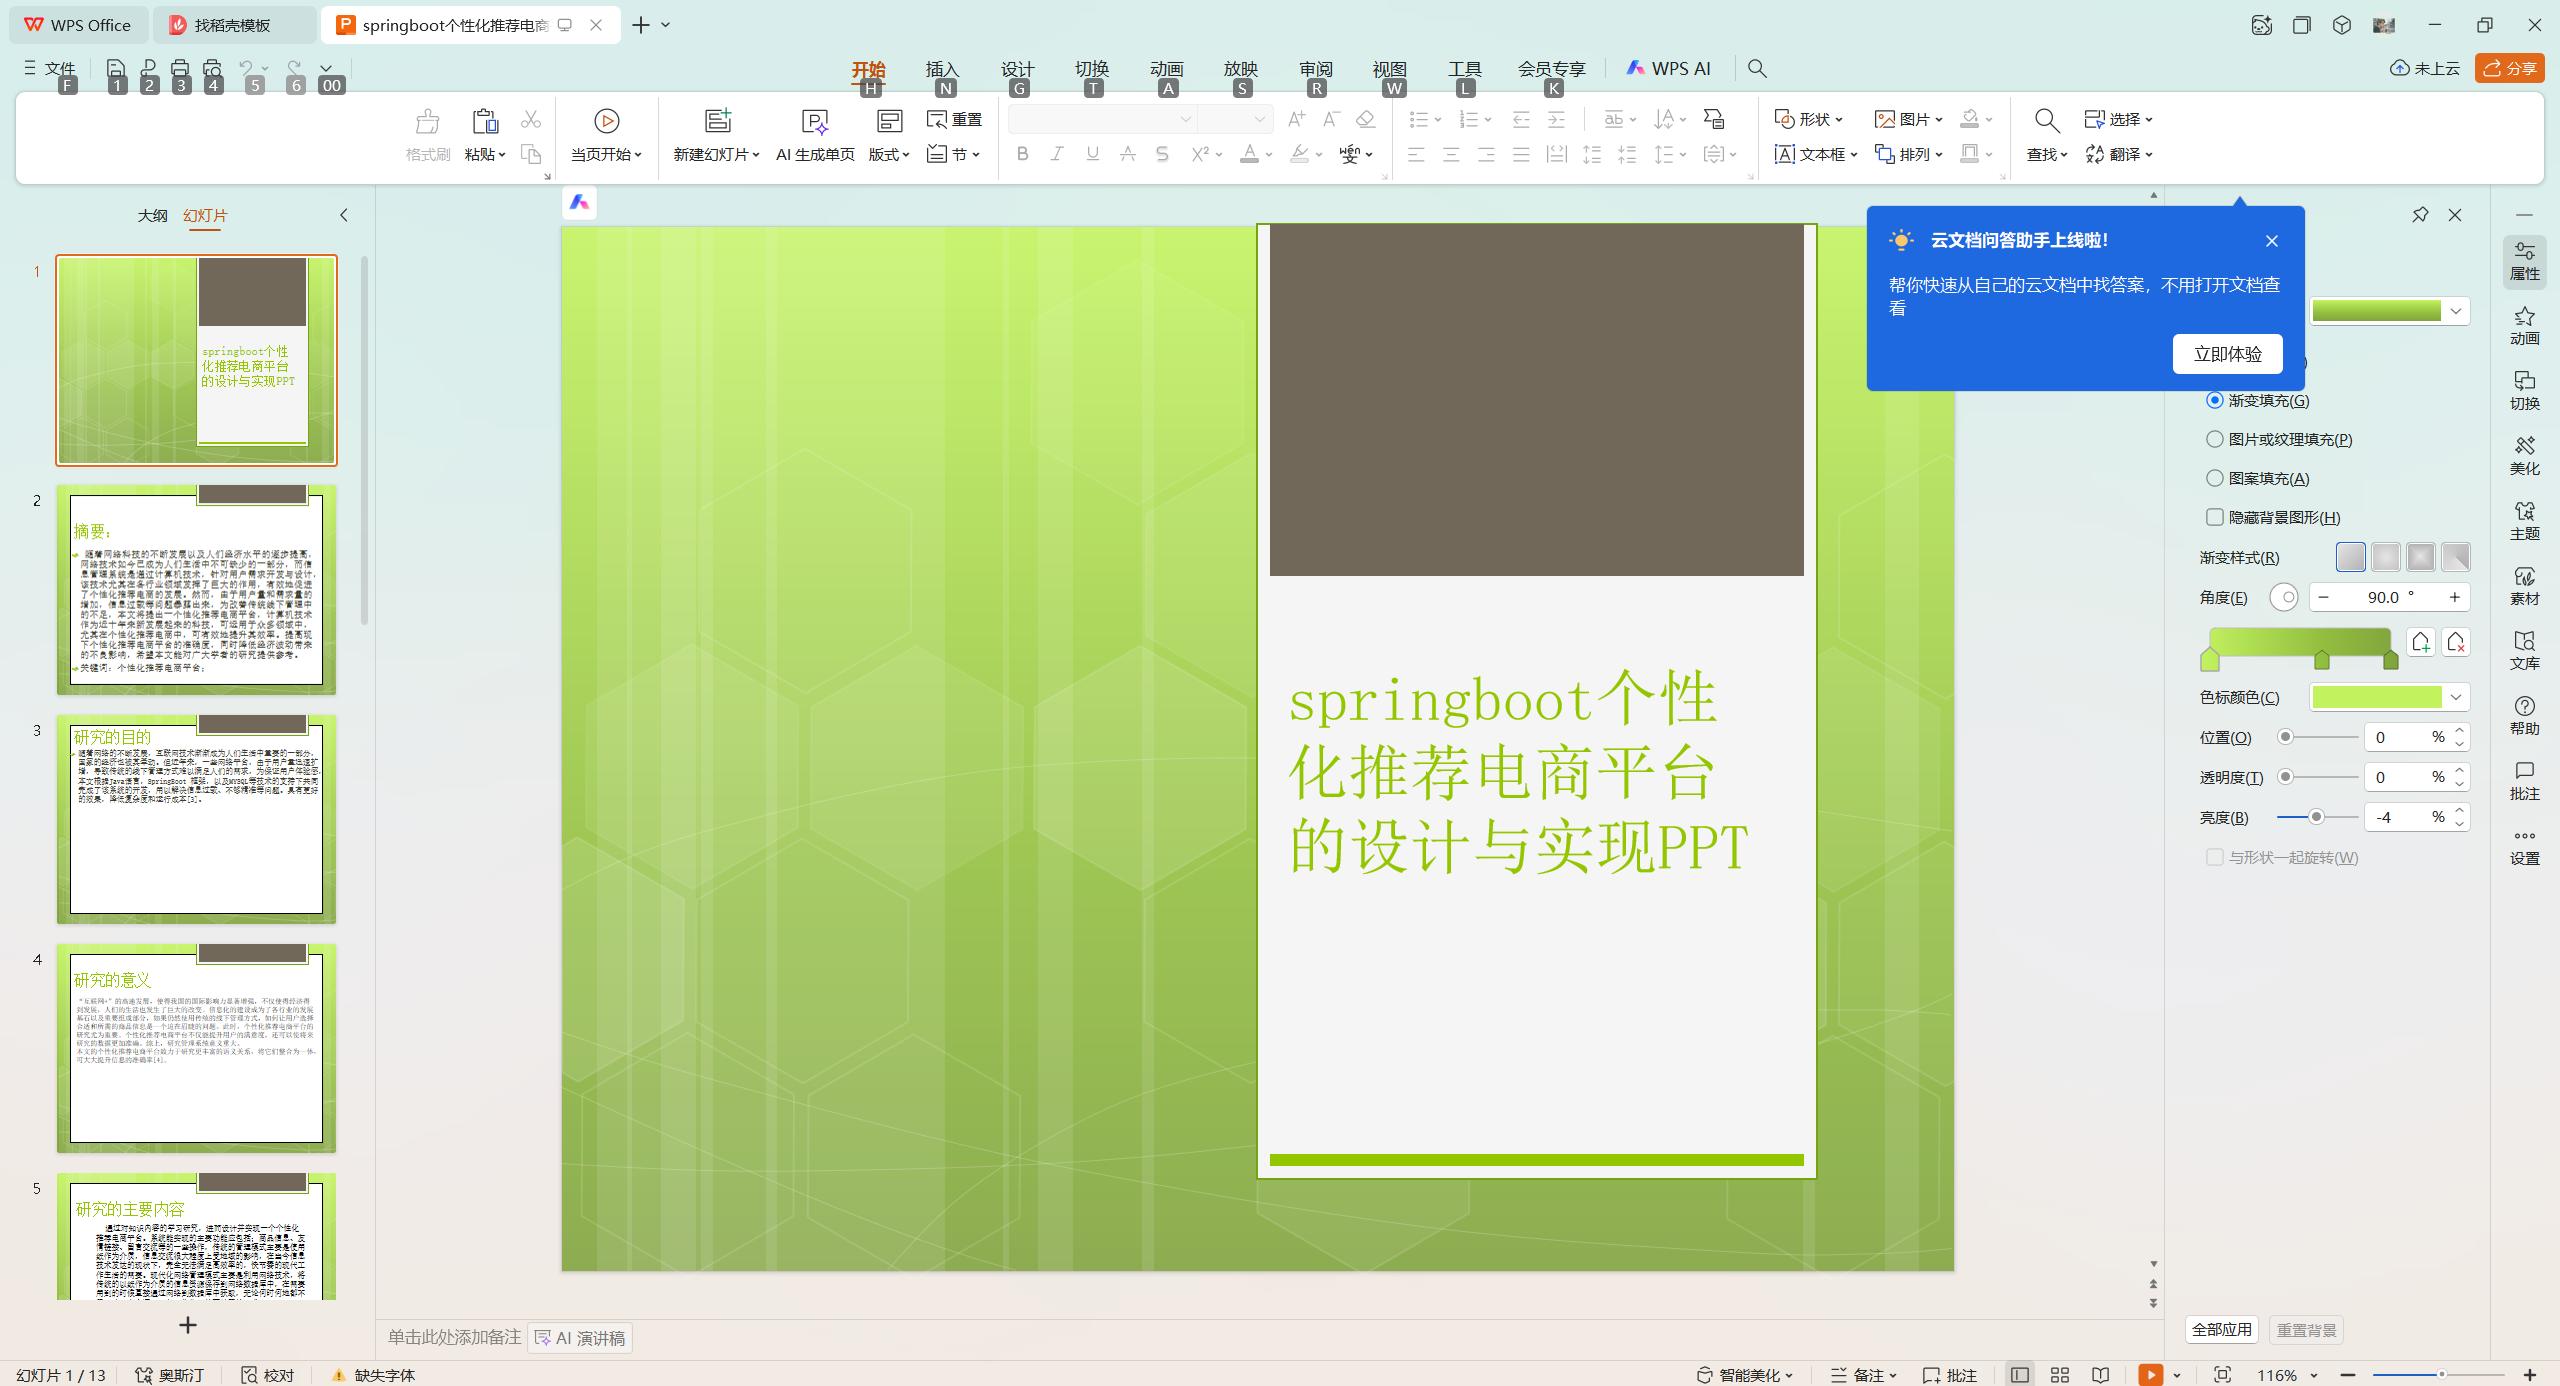2560x1386 pixels.
Task: Check 与形状一起旋转 option
Action: (x=2215, y=857)
